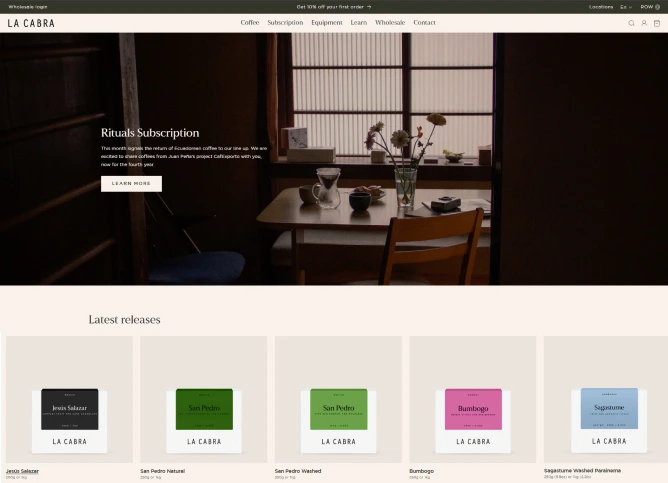Select the light green San Pedro box image
Image resolution: width=668 pixels, height=483 pixels.
pos(338,399)
